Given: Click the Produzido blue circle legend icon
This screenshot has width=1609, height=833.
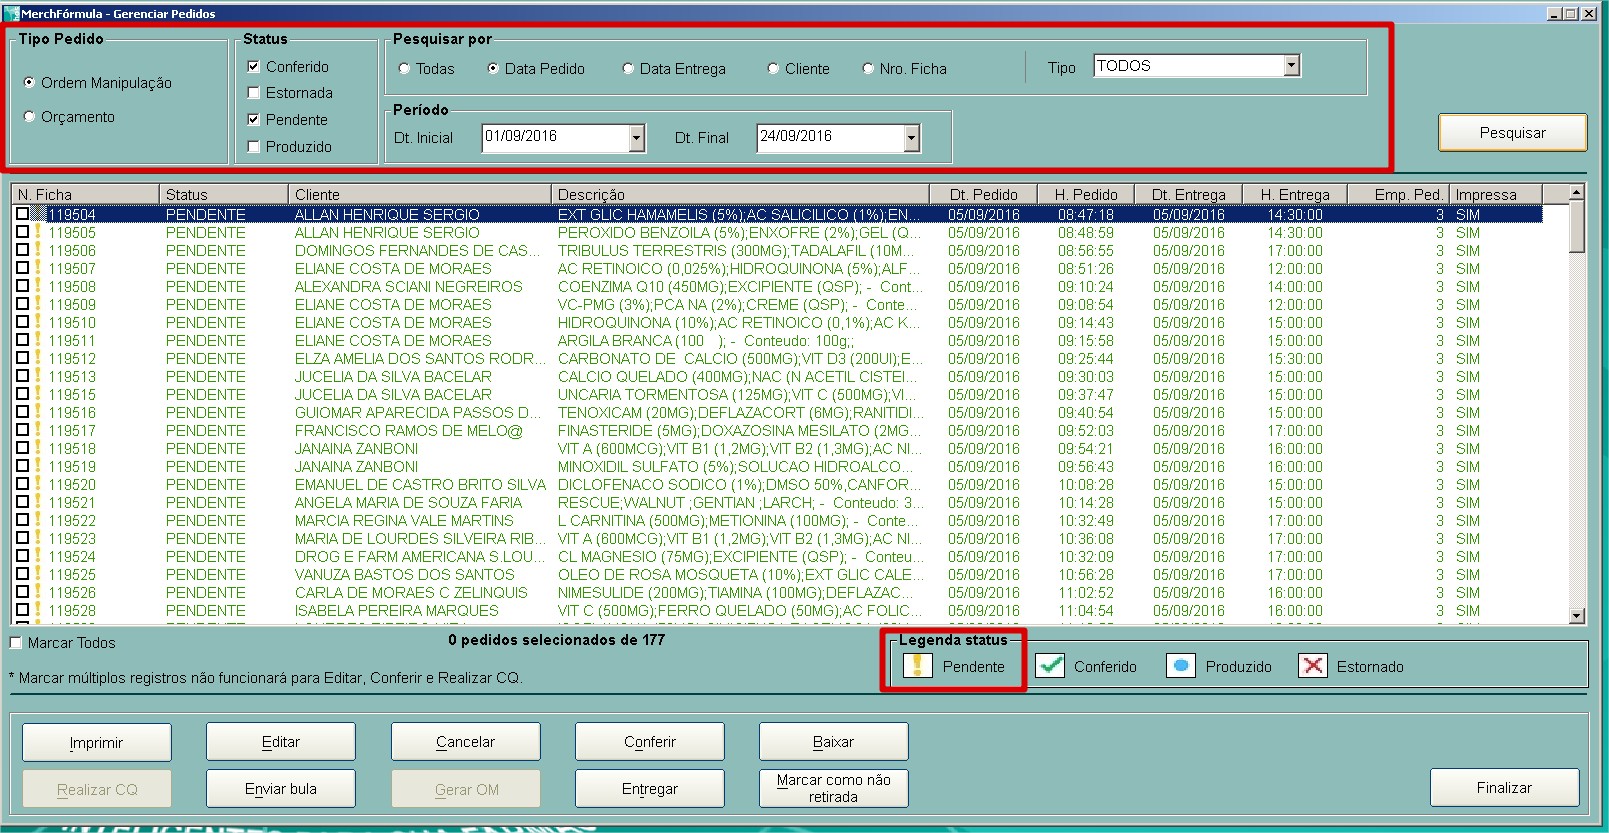Looking at the screenshot, I should coord(1181,666).
